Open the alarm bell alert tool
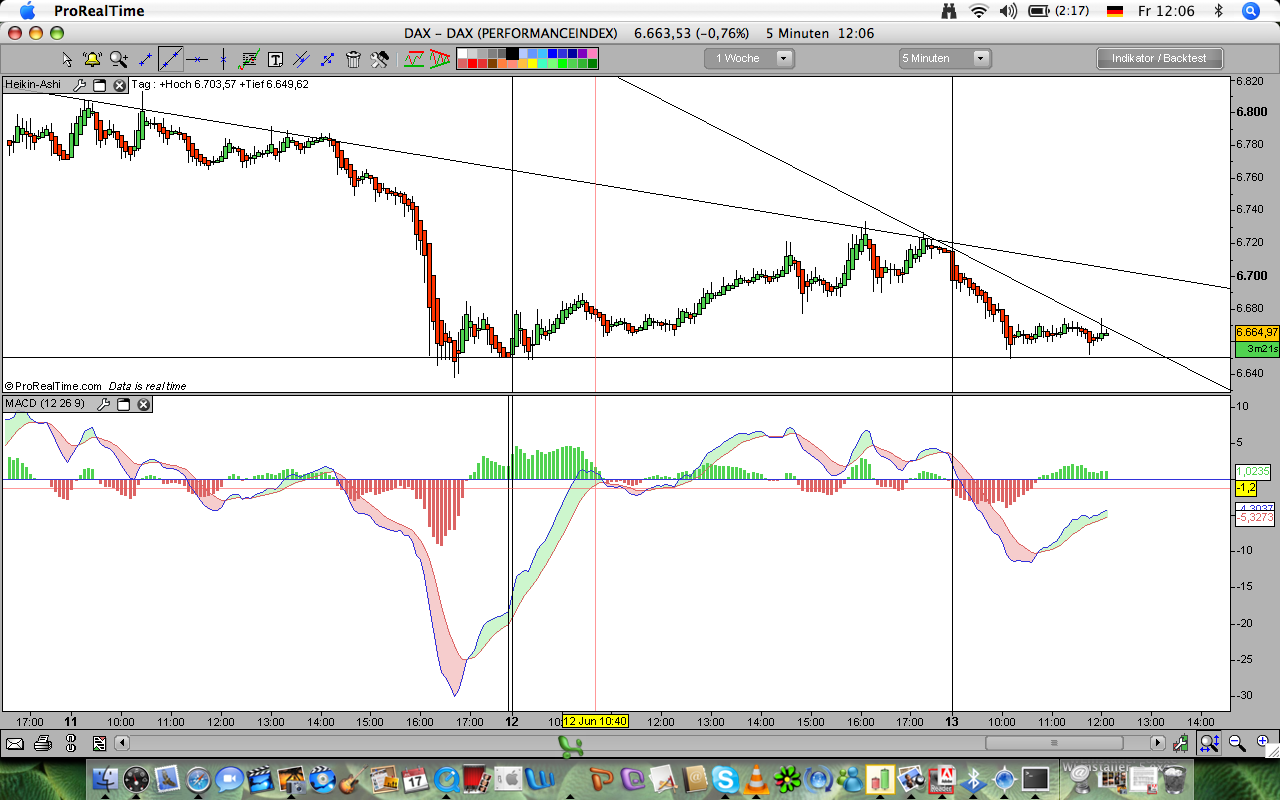The width and height of the screenshot is (1280, 800). click(92, 59)
